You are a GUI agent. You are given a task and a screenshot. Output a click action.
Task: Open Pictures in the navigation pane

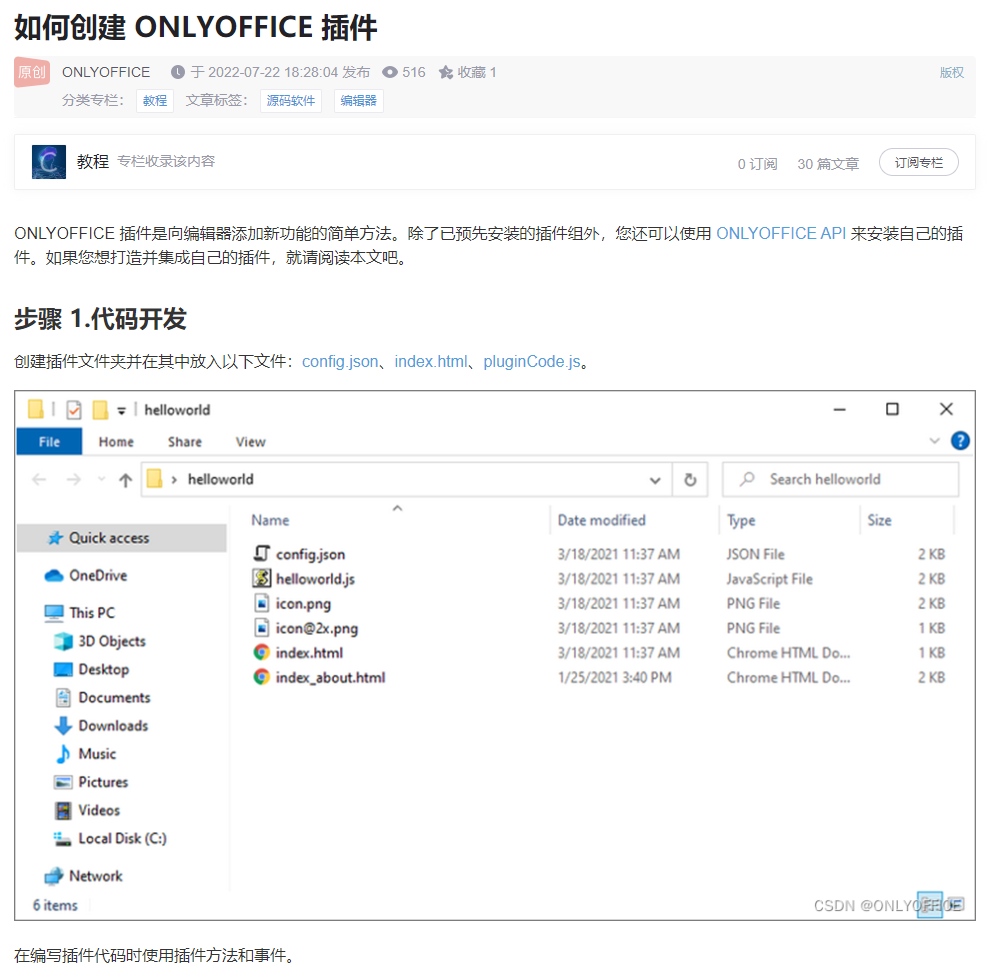pyautogui.click(x=91, y=783)
